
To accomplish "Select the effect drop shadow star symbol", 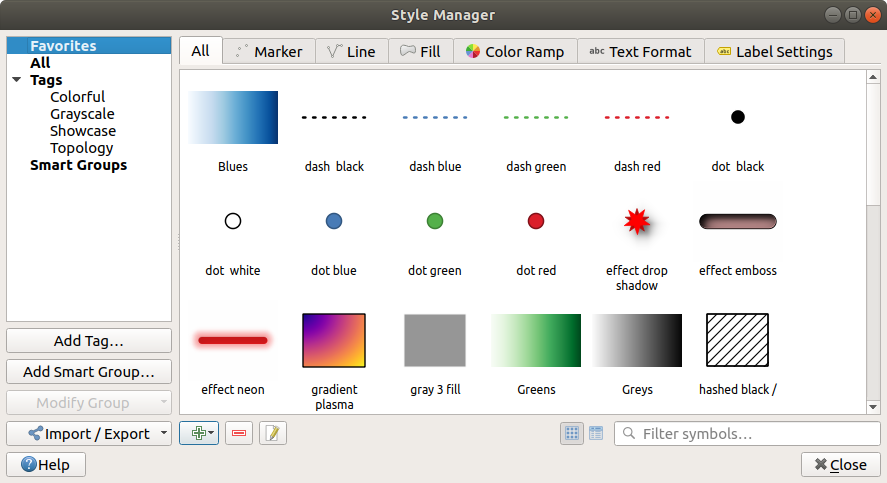I will coord(637,222).
